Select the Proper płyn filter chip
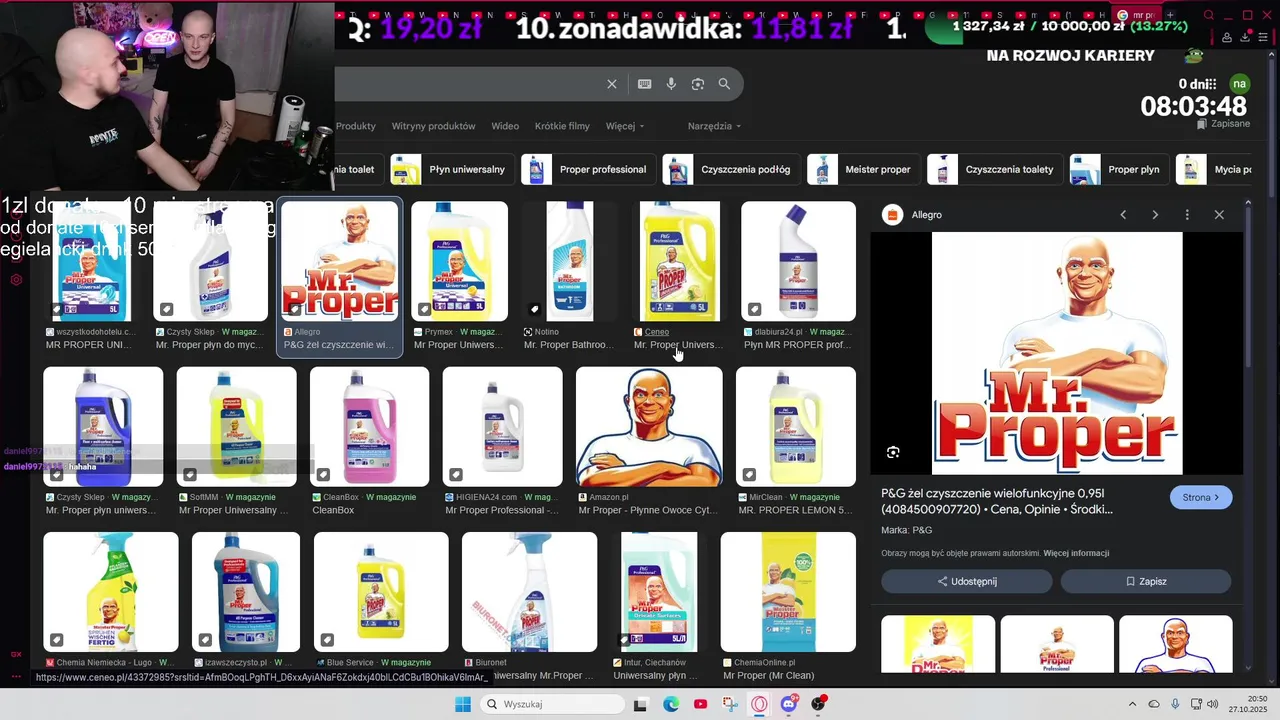The height and width of the screenshot is (720, 1280). [x=1119, y=169]
